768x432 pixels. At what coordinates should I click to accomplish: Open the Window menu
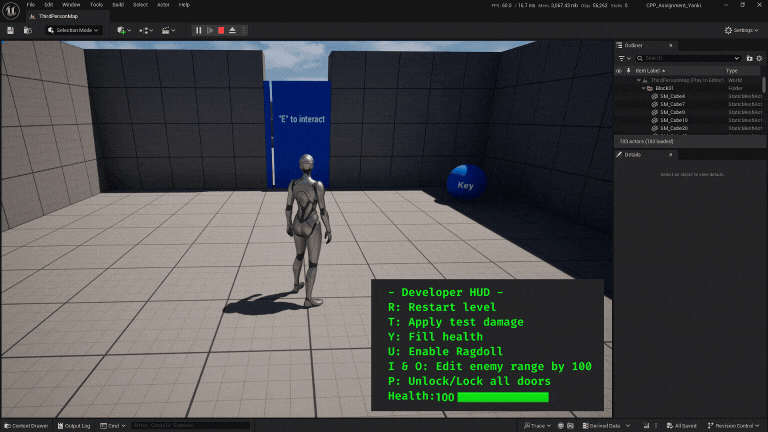[71, 5]
